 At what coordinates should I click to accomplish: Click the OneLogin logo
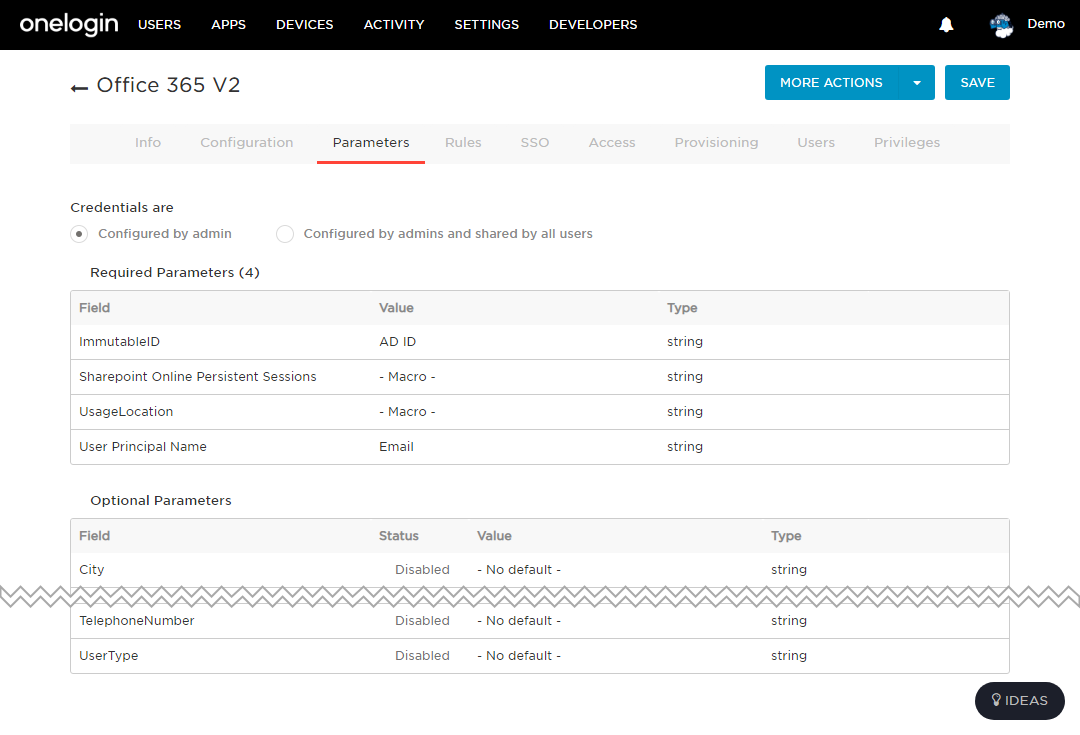point(69,24)
